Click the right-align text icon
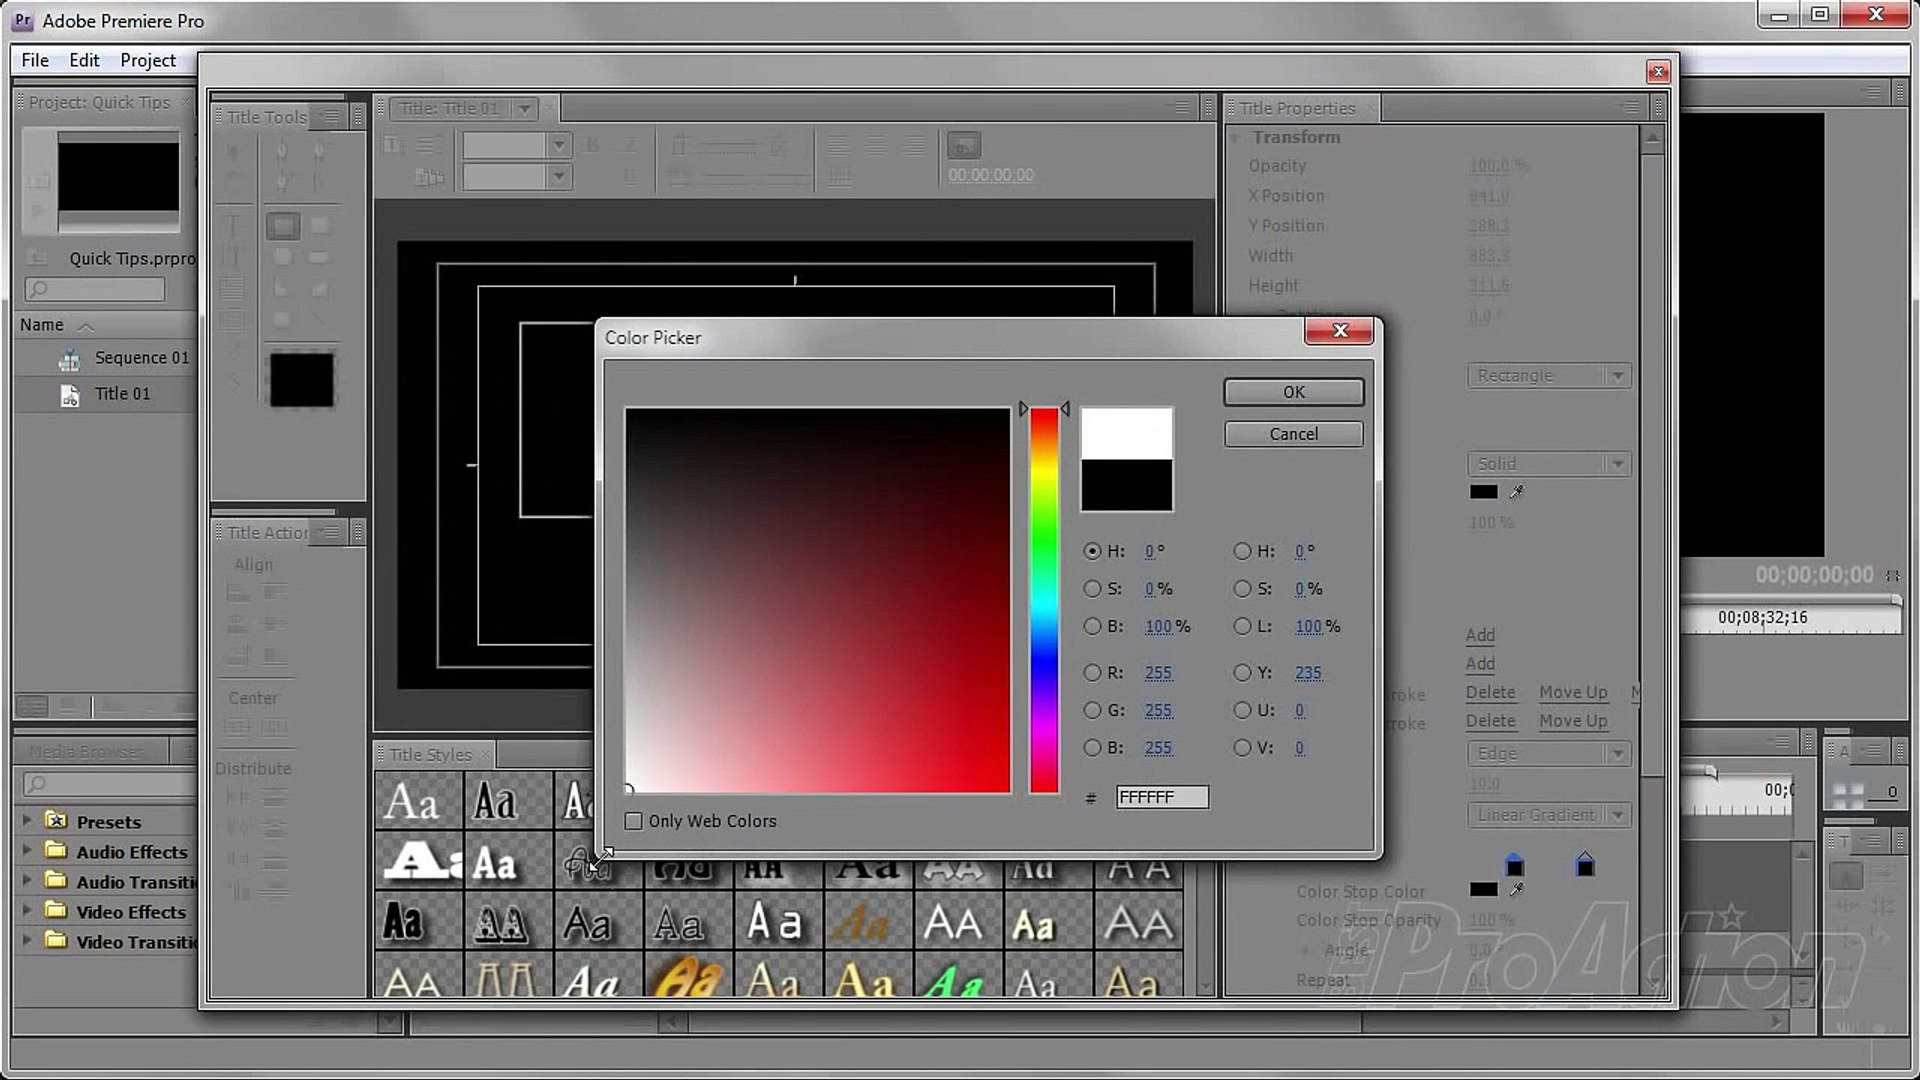Screen dimensions: 1920x1080 [914, 146]
